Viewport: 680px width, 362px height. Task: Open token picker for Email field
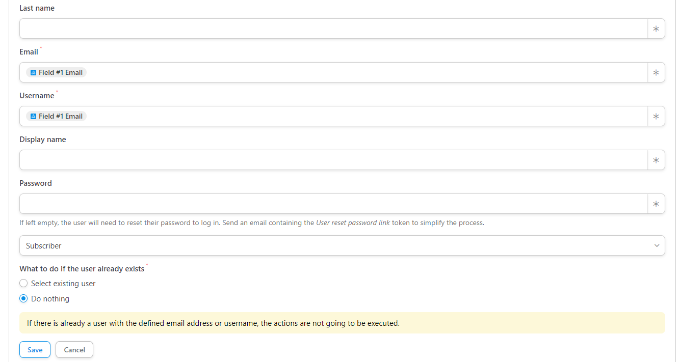pos(656,73)
